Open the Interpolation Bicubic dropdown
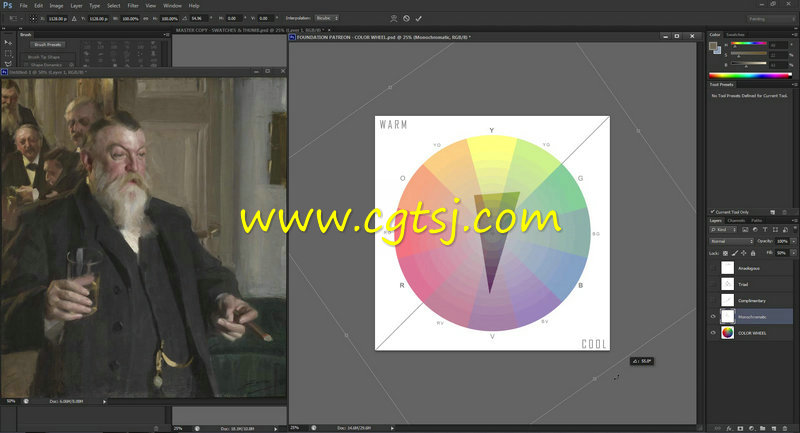This screenshot has height=433, width=800. (x=327, y=18)
